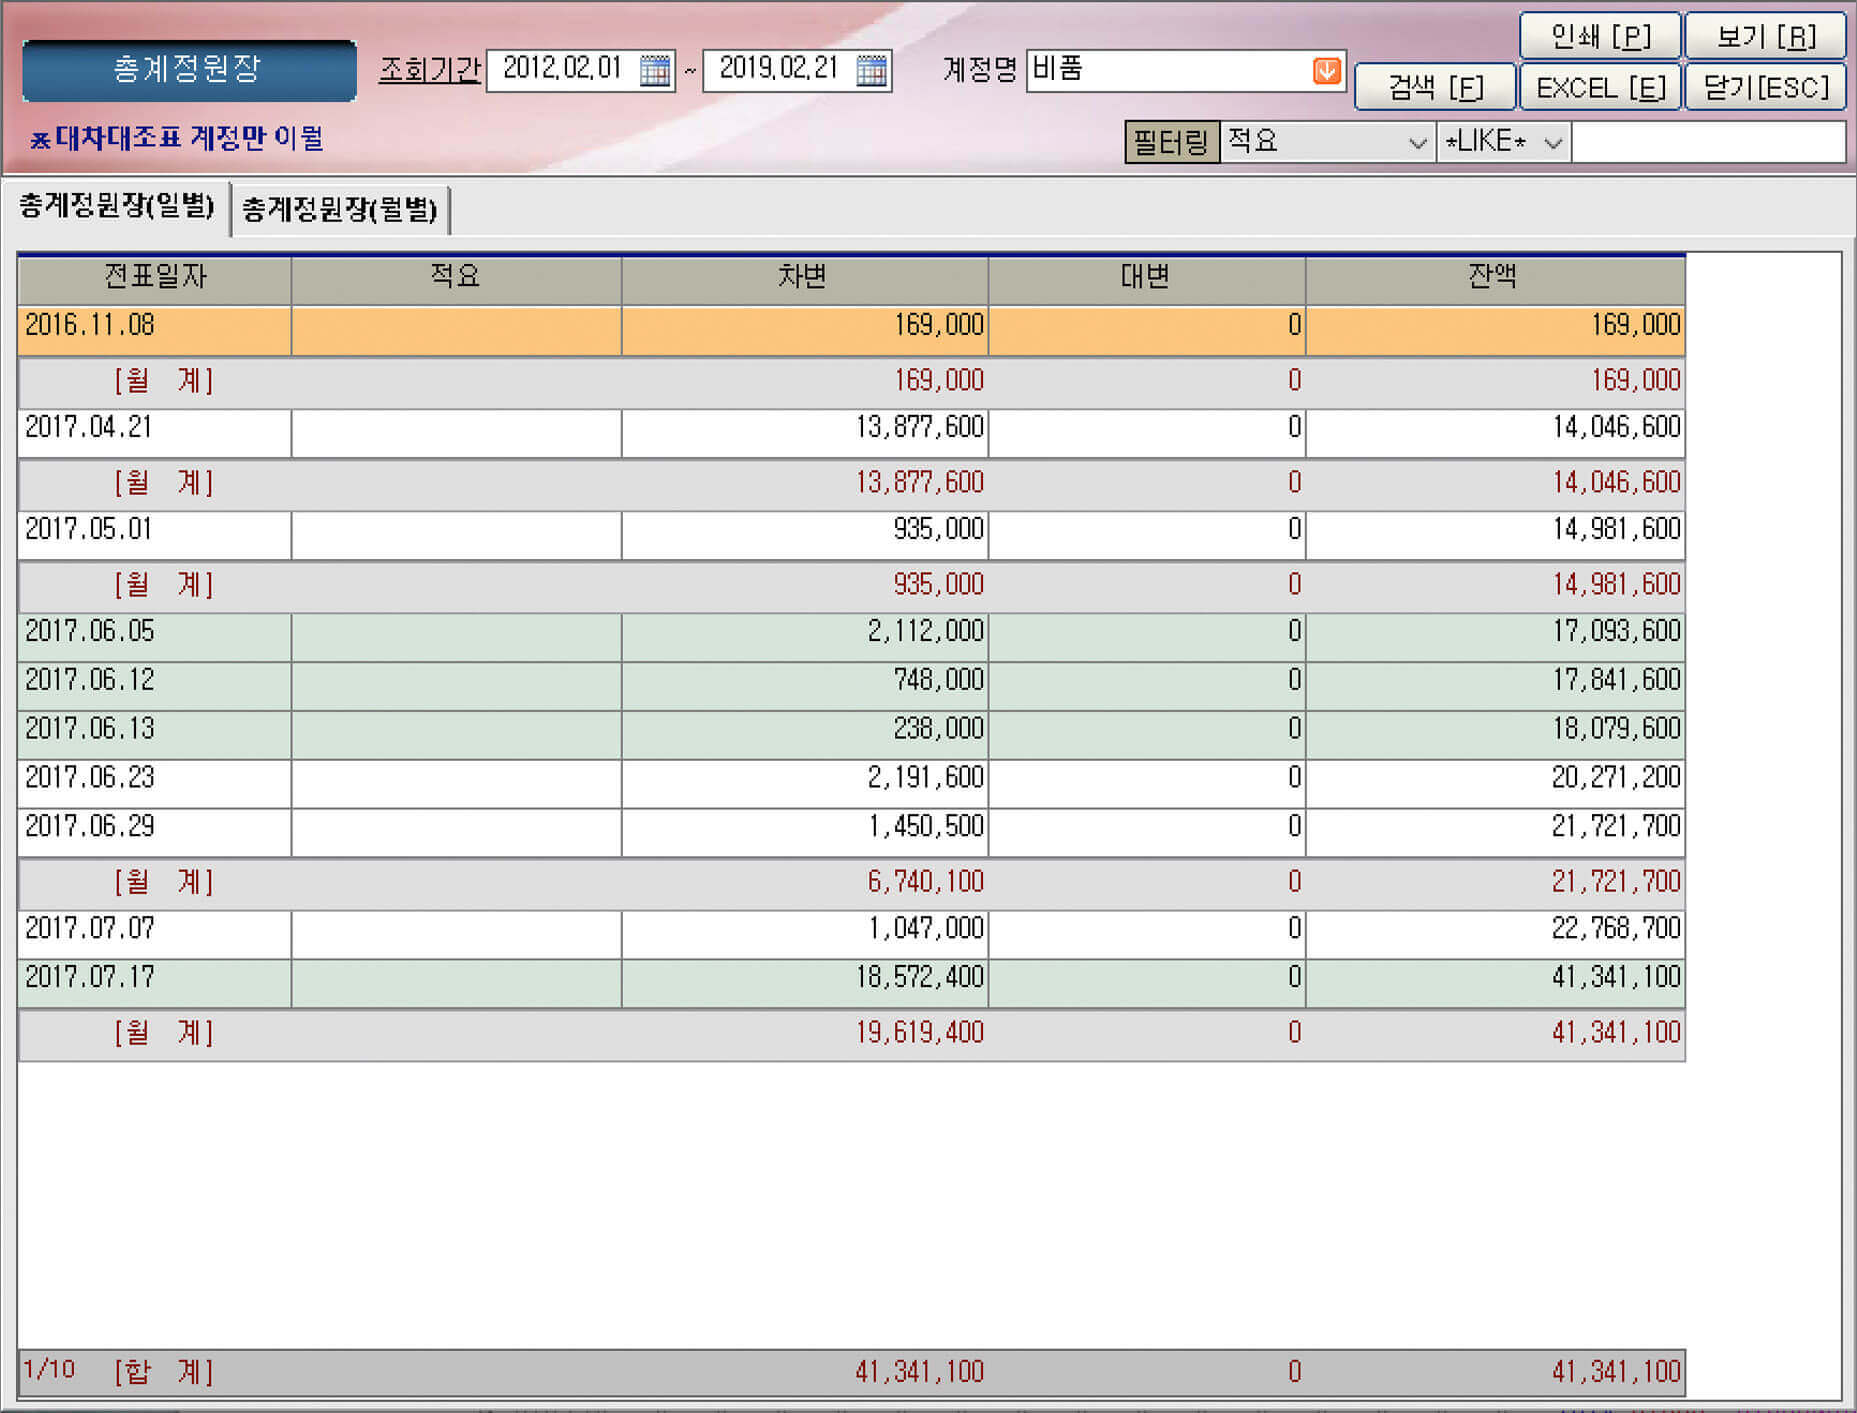Click grand total debit 41,341,100 in 합계 row
Image resolution: width=1857 pixels, height=1413 pixels.
920,1372
